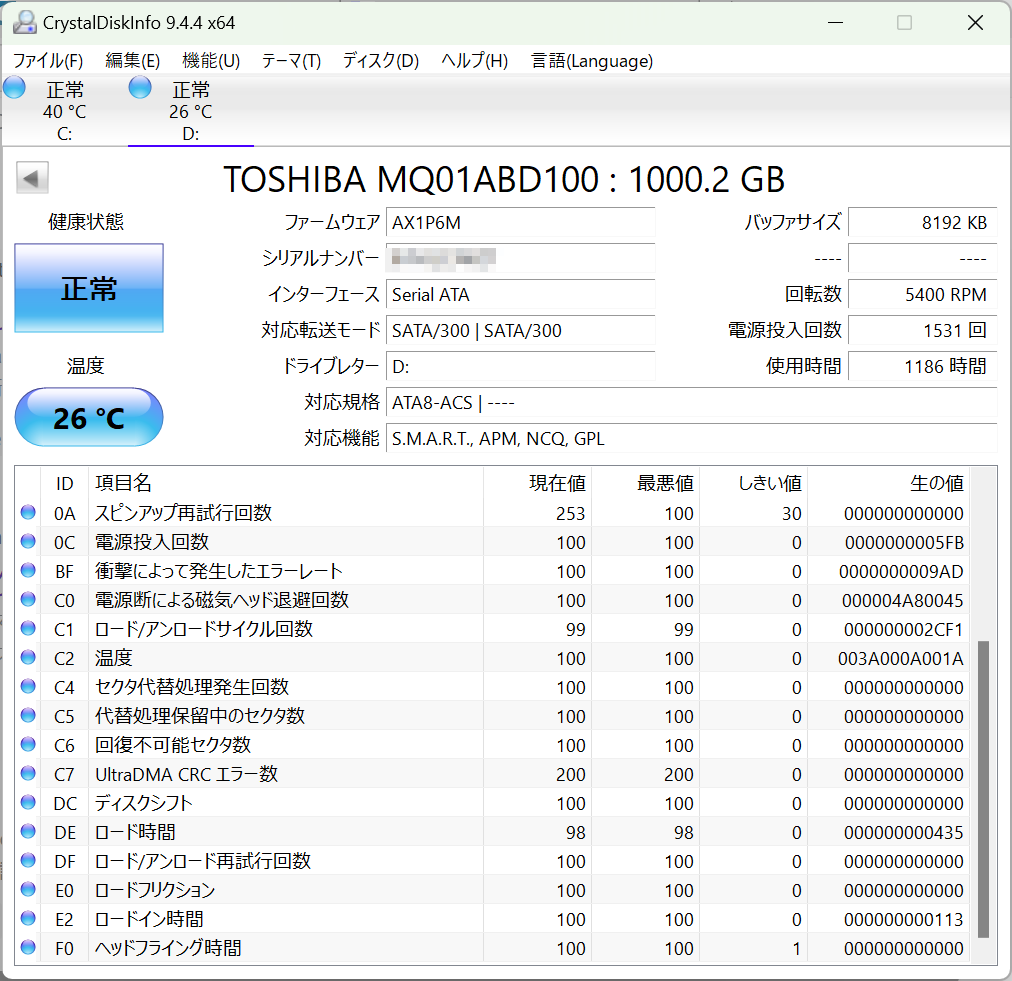Open the 言語(Language) menu
1012x981 pixels.
click(x=592, y=61)
